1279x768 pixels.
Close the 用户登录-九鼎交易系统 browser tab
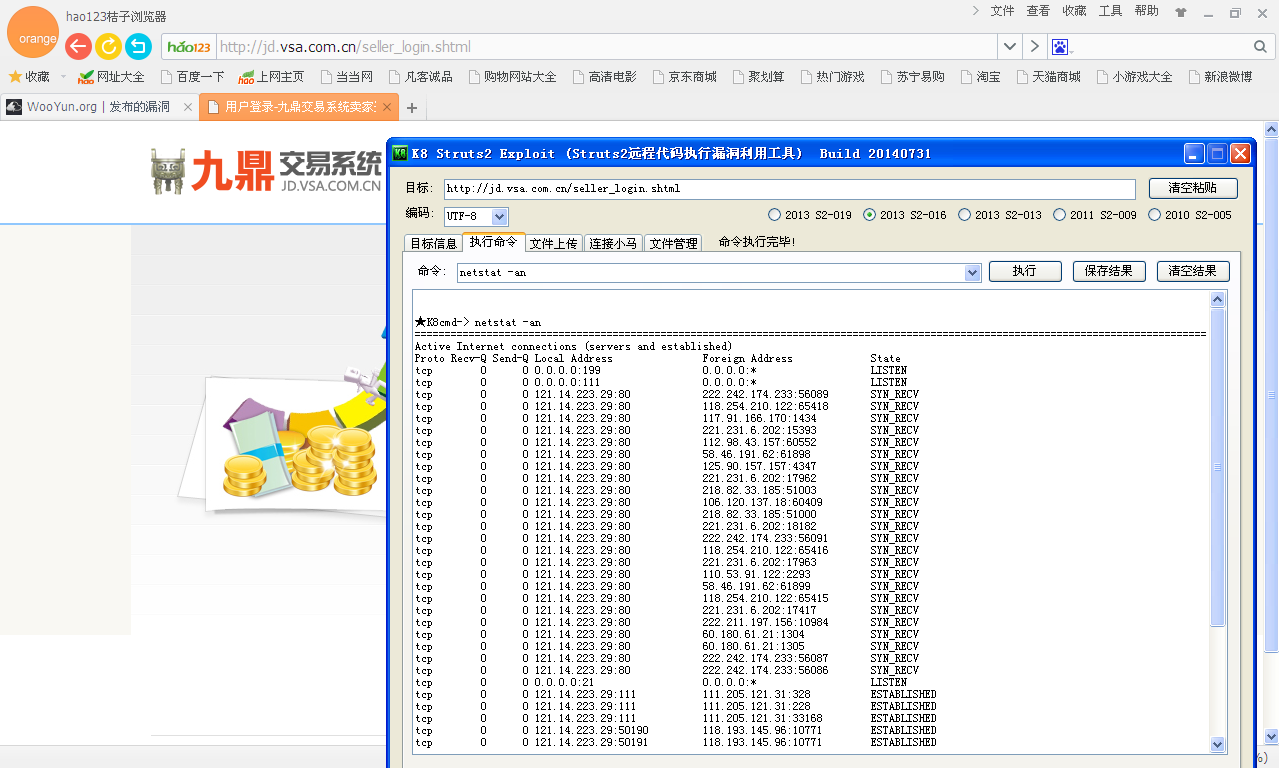pos(386,107)
